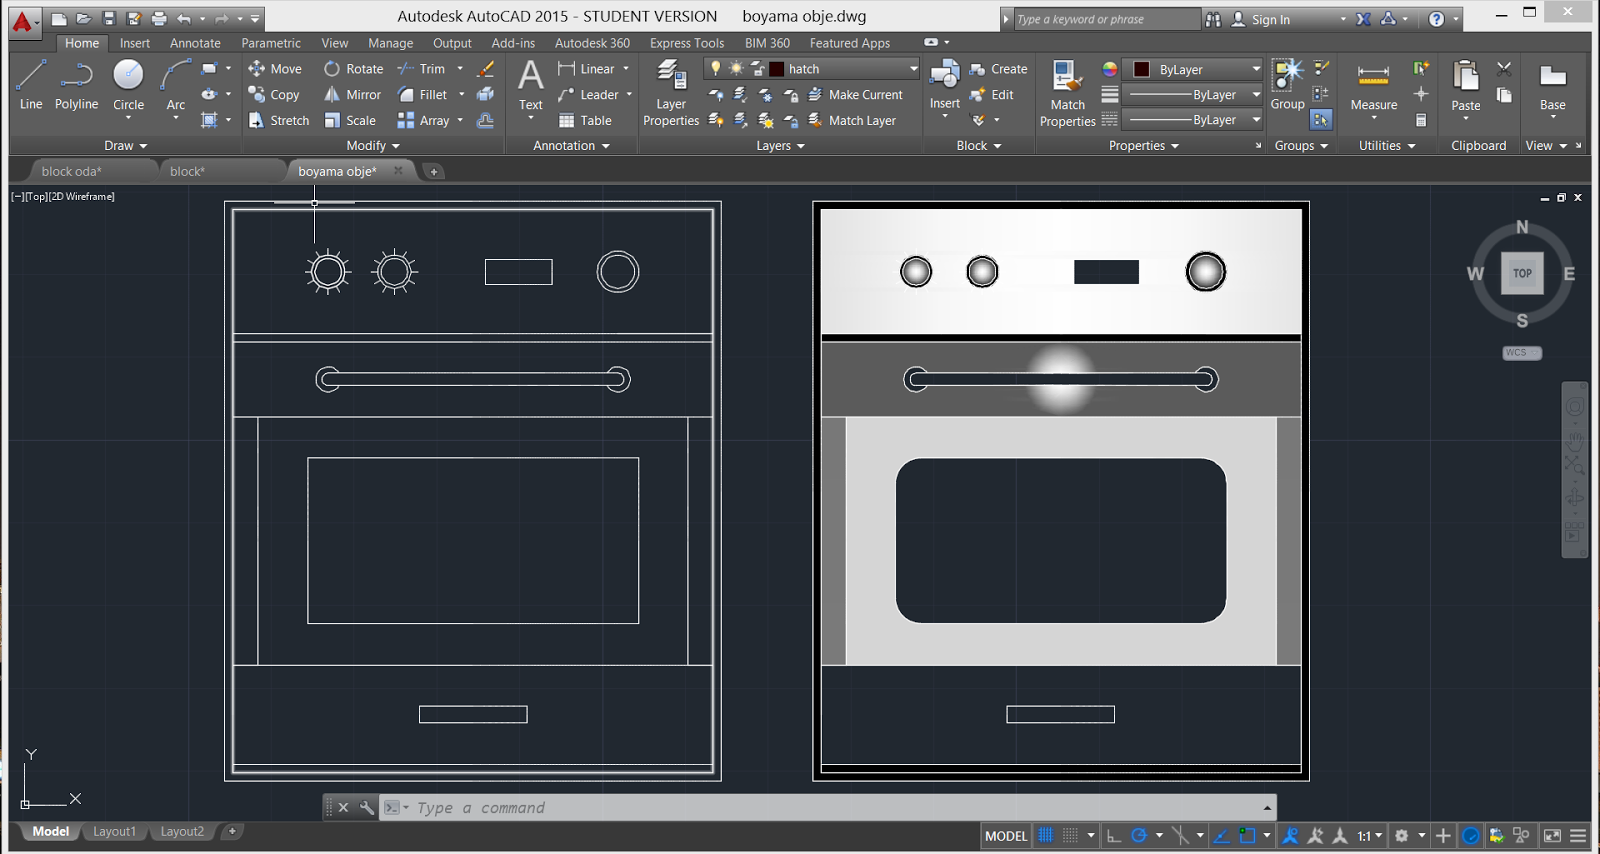Select the Scale tool
The image size is (1600, 854).
(x=350, y=121)
